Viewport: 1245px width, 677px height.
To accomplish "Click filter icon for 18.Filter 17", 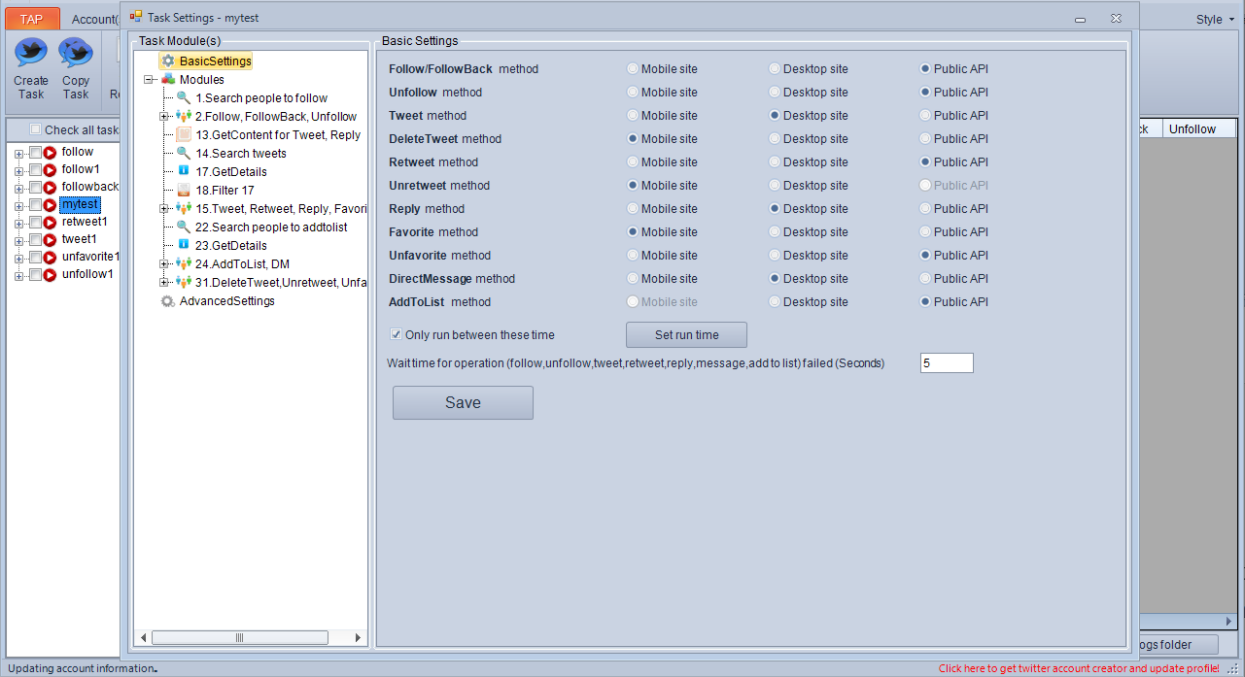I will tap(184, 190).
